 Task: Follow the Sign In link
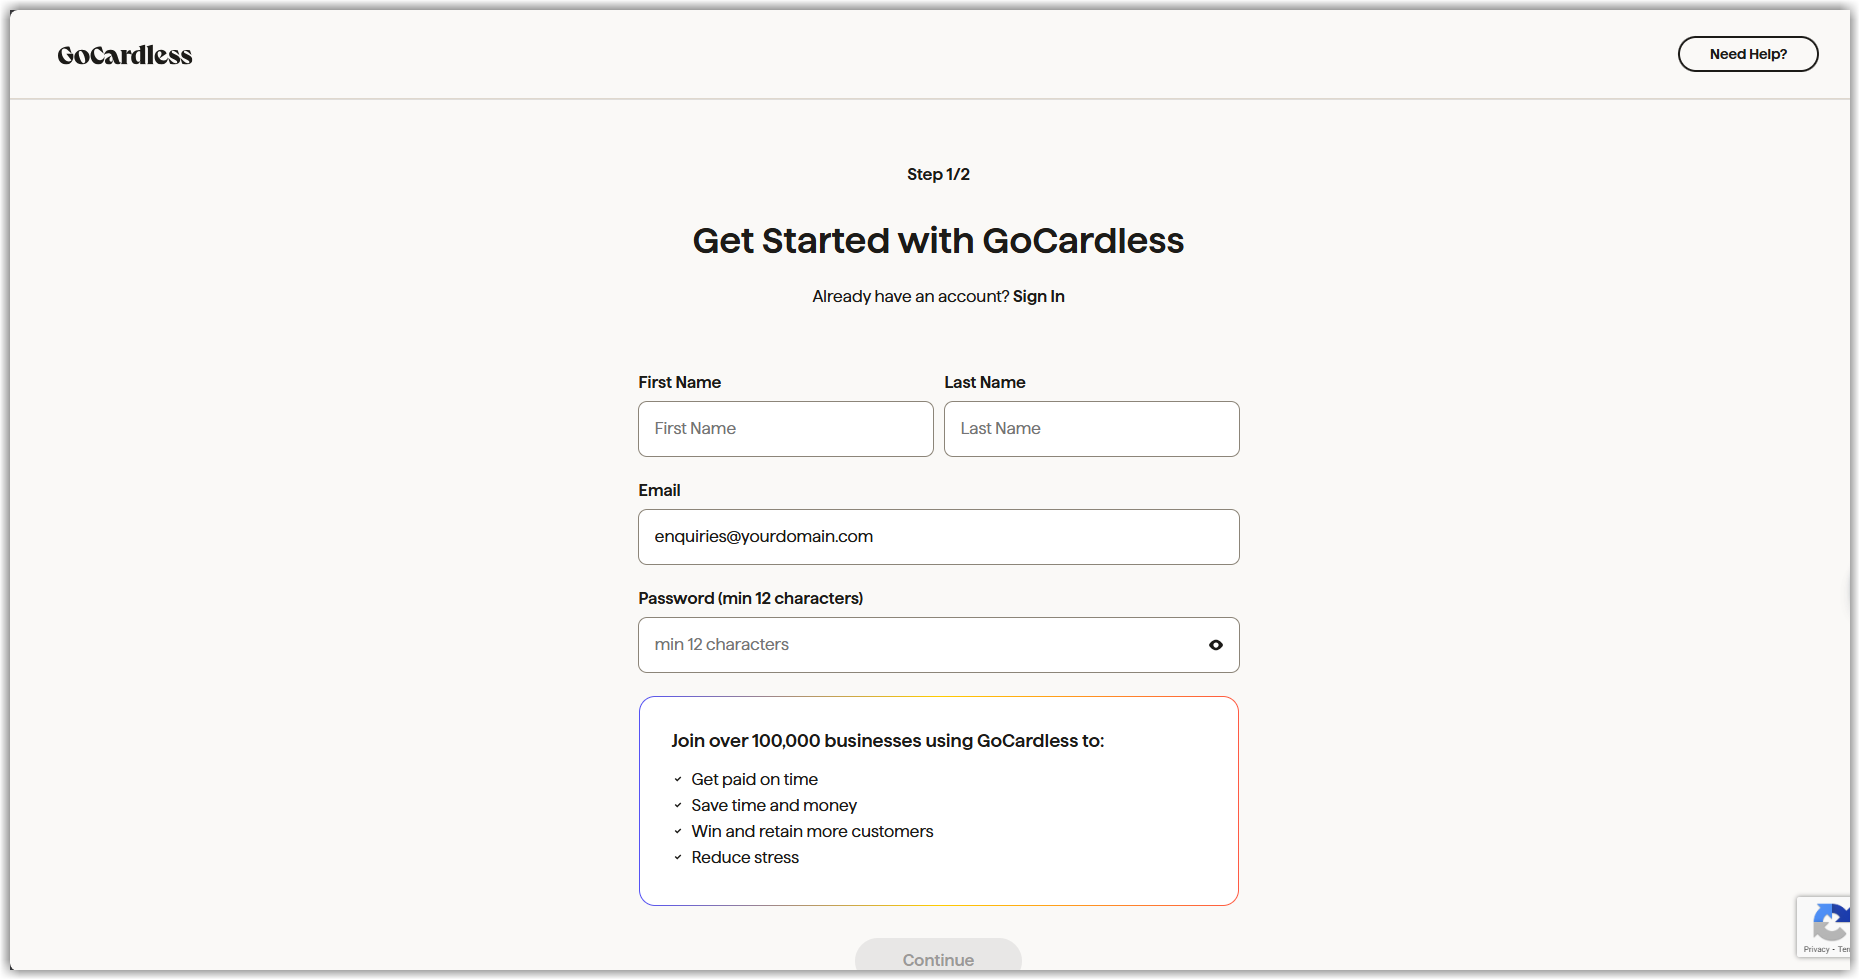click(1038, 296)
